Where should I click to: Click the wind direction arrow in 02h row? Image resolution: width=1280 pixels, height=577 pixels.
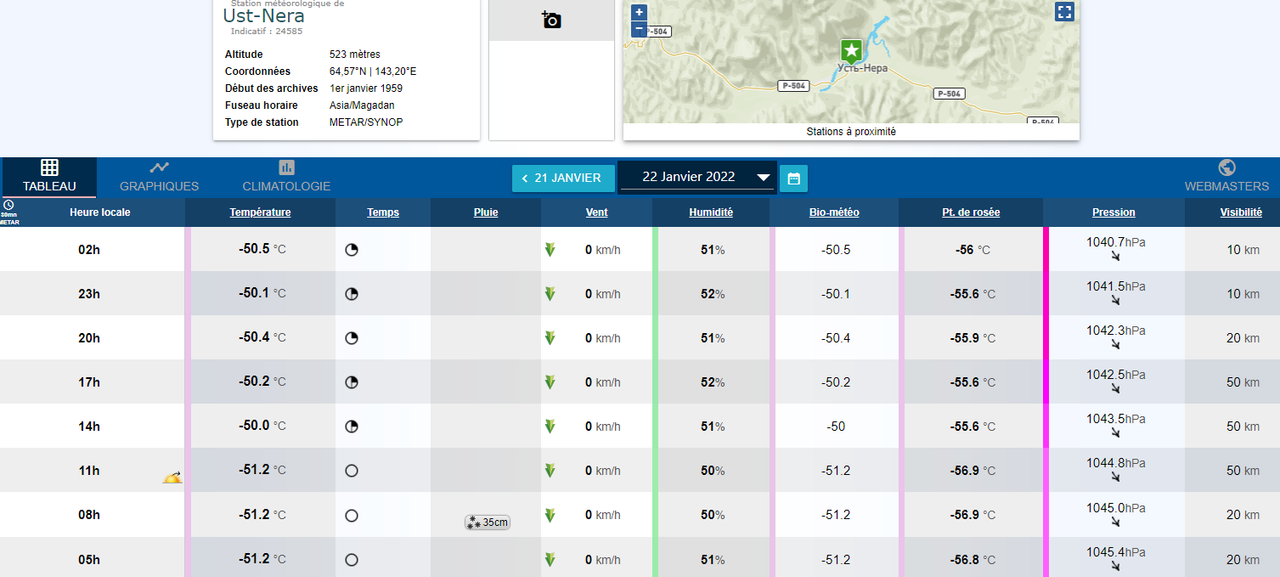549,250
